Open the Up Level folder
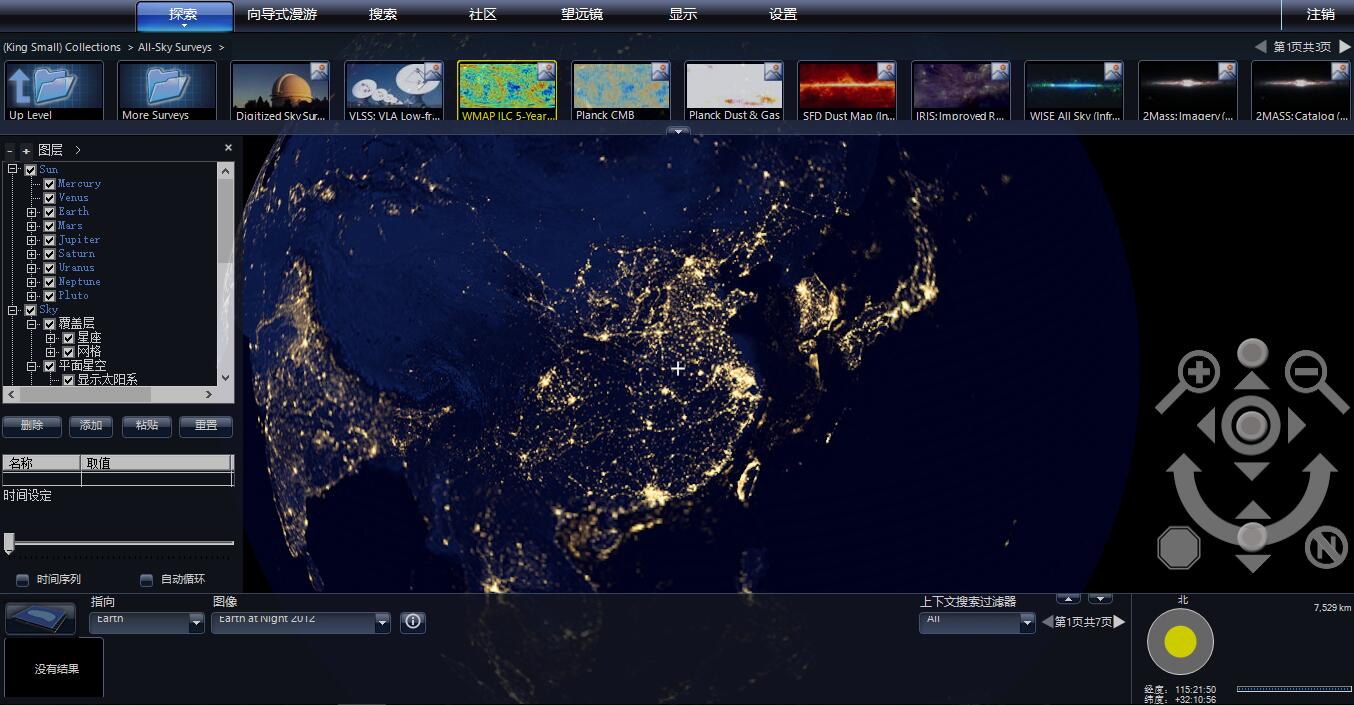This screenshot has width=1354, height=705. (x=54, y=91)
